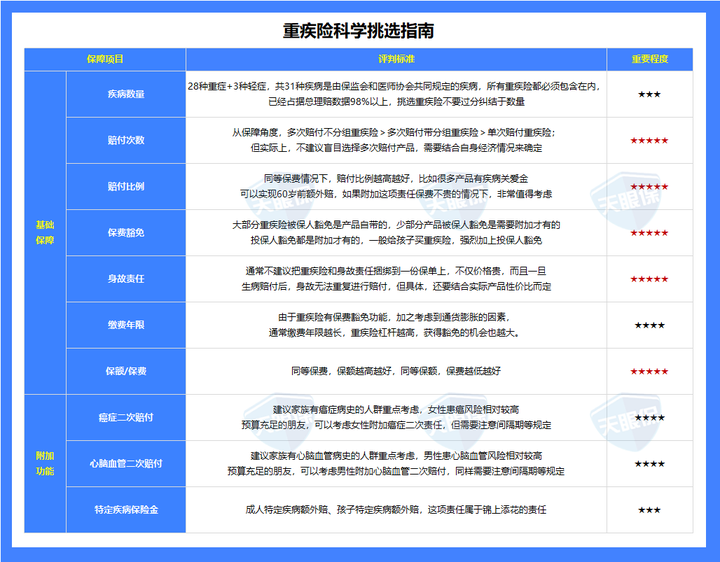The image size is (720, 562).
Task: Click the four-star rating for 癌症二次赔付
Action: 649,417
